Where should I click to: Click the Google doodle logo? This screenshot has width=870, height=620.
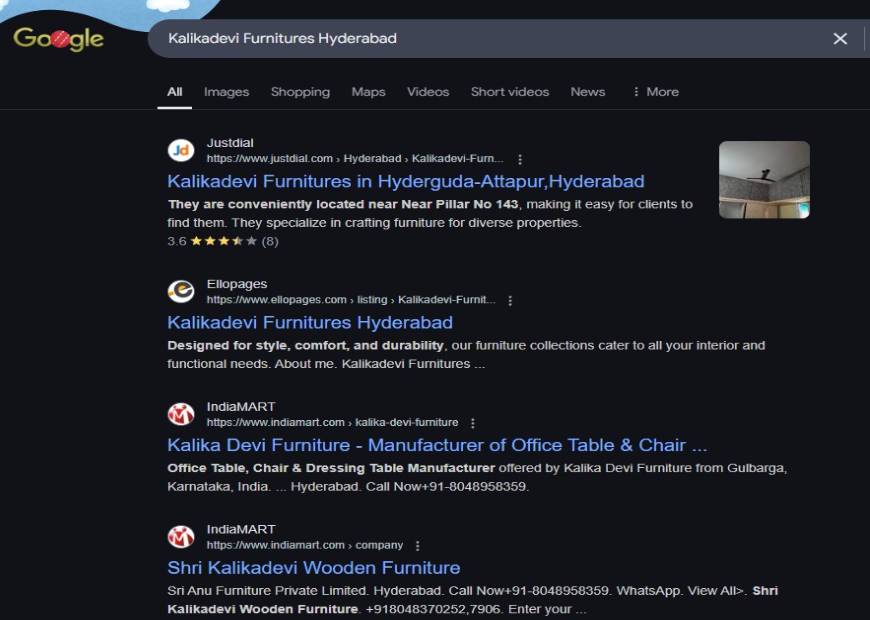point(58,39)
